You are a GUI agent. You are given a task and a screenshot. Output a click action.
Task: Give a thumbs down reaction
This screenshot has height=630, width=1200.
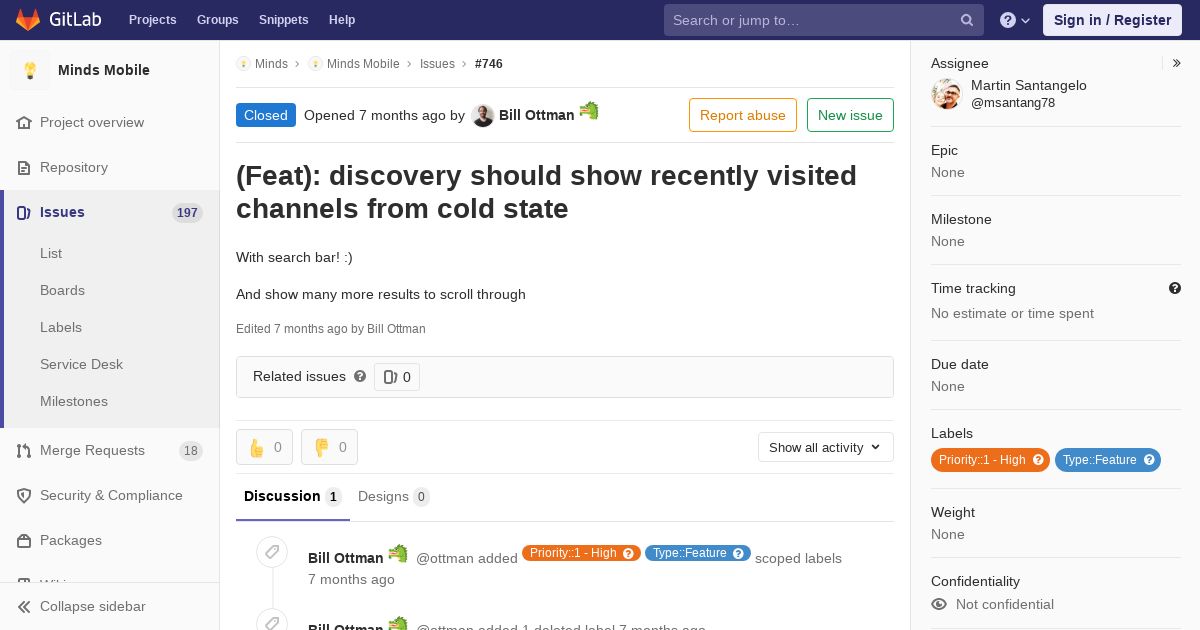[x=329, y=447]
